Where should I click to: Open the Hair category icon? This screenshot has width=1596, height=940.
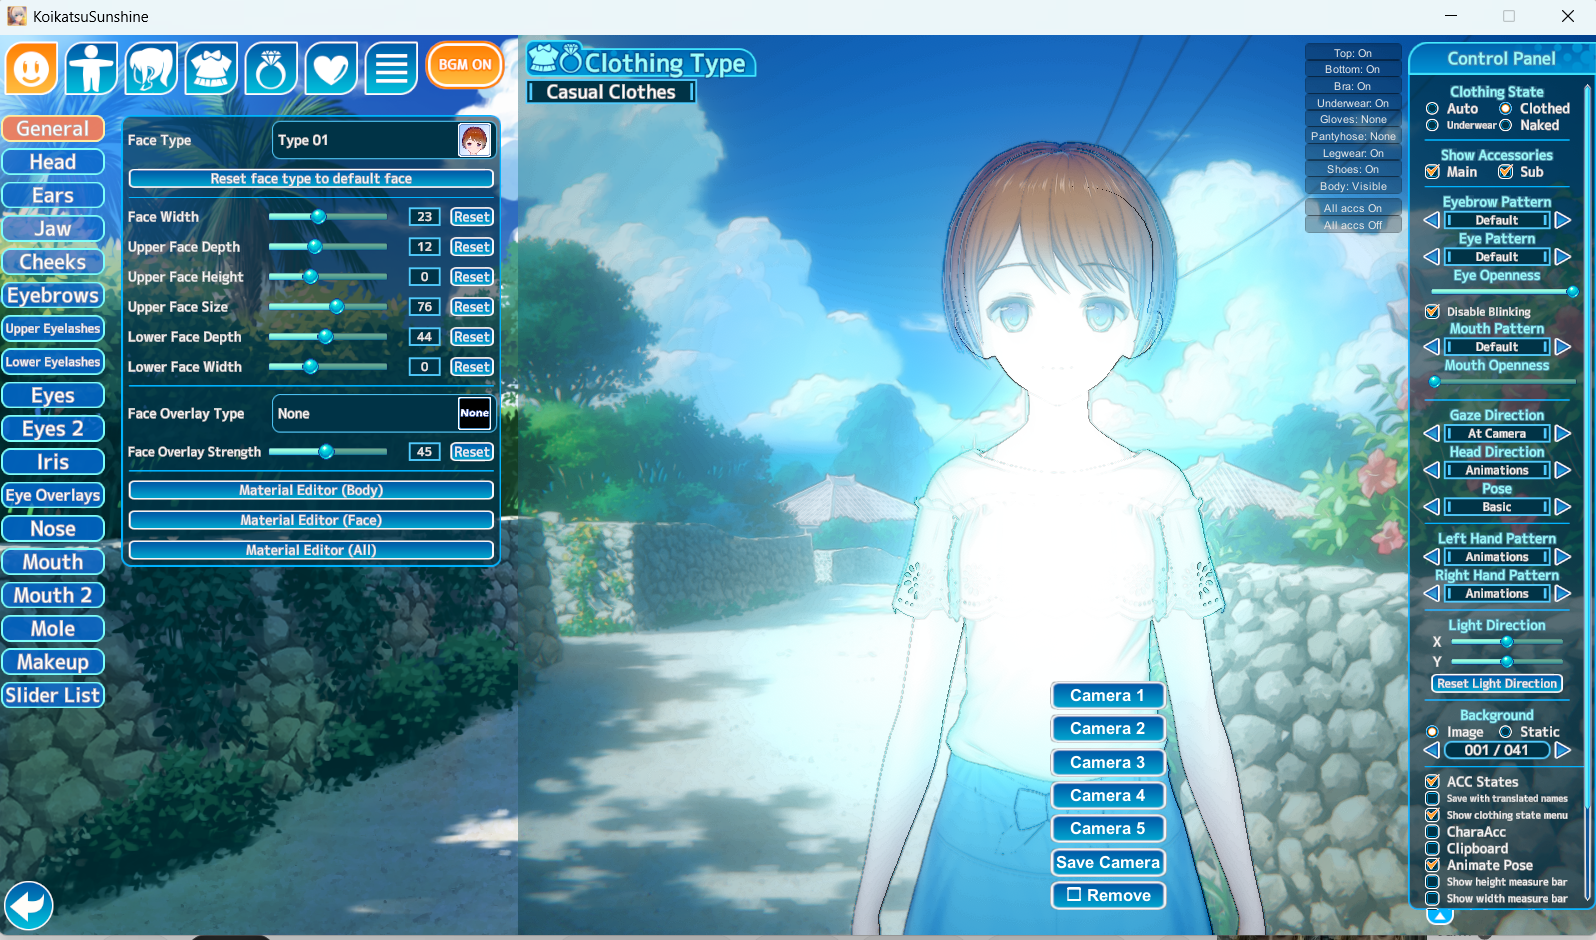click(151, 69)
